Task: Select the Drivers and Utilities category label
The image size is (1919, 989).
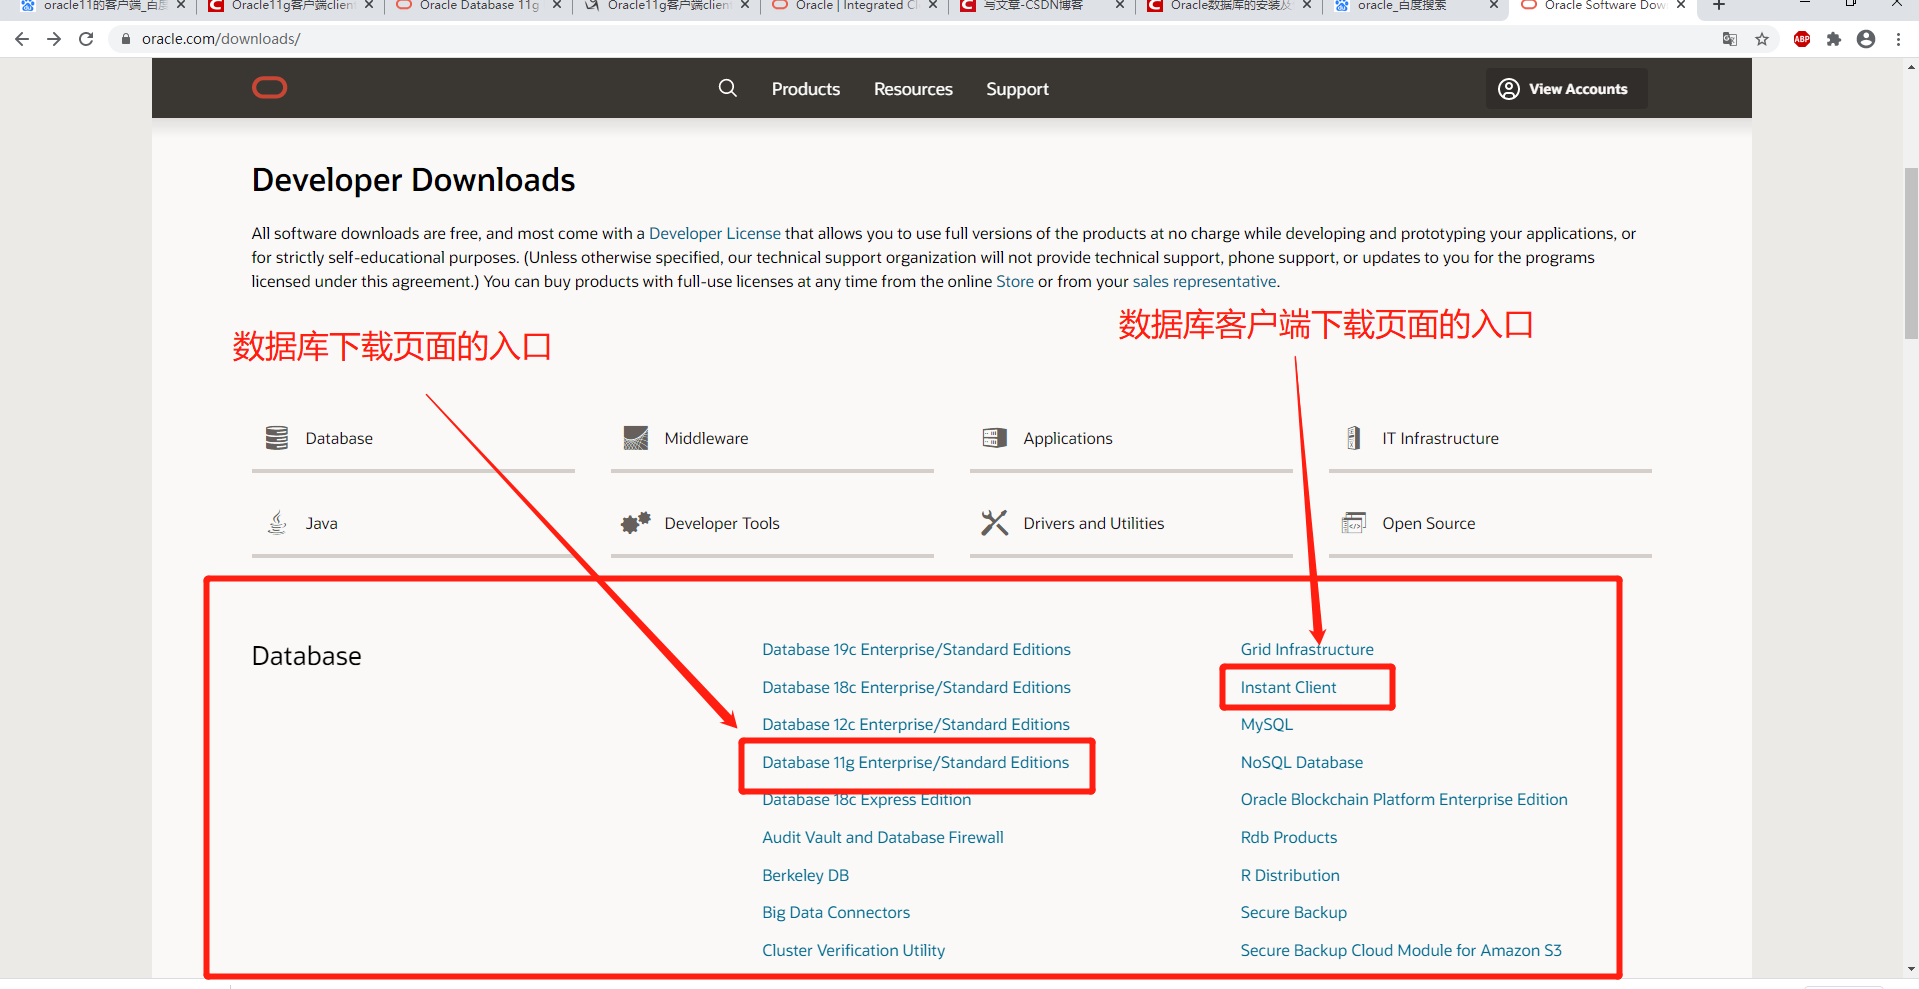Action: 1093,523
